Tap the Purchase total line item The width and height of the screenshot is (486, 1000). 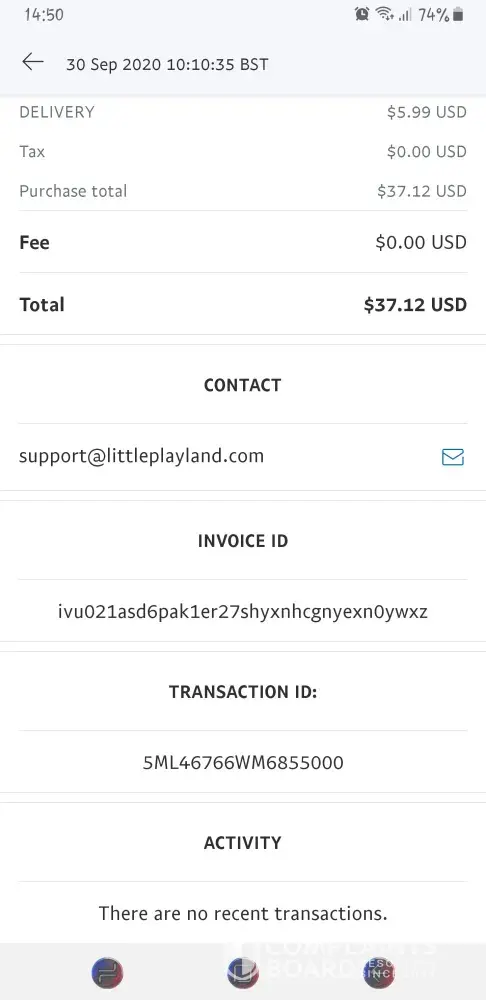pos(243,191)
